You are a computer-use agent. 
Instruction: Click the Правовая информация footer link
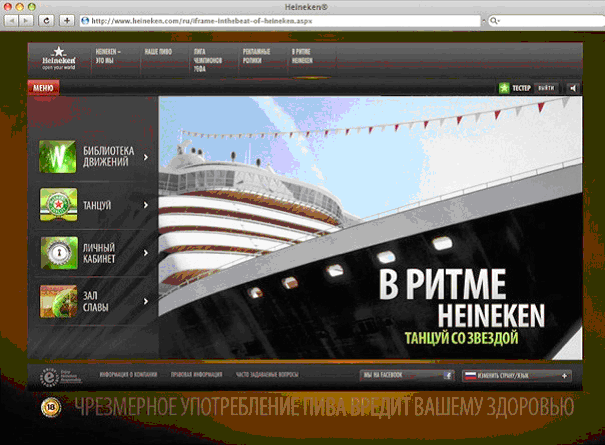point(195,375)
